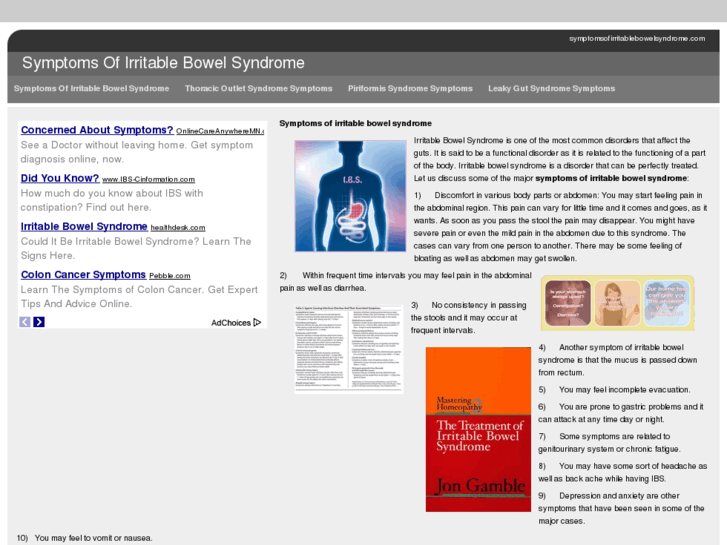This screenshot has width=727, height=545.
Task: Click the ad text 'Could It Be Irritable Bowel Syndrome?'
Action: pos(109,242)
